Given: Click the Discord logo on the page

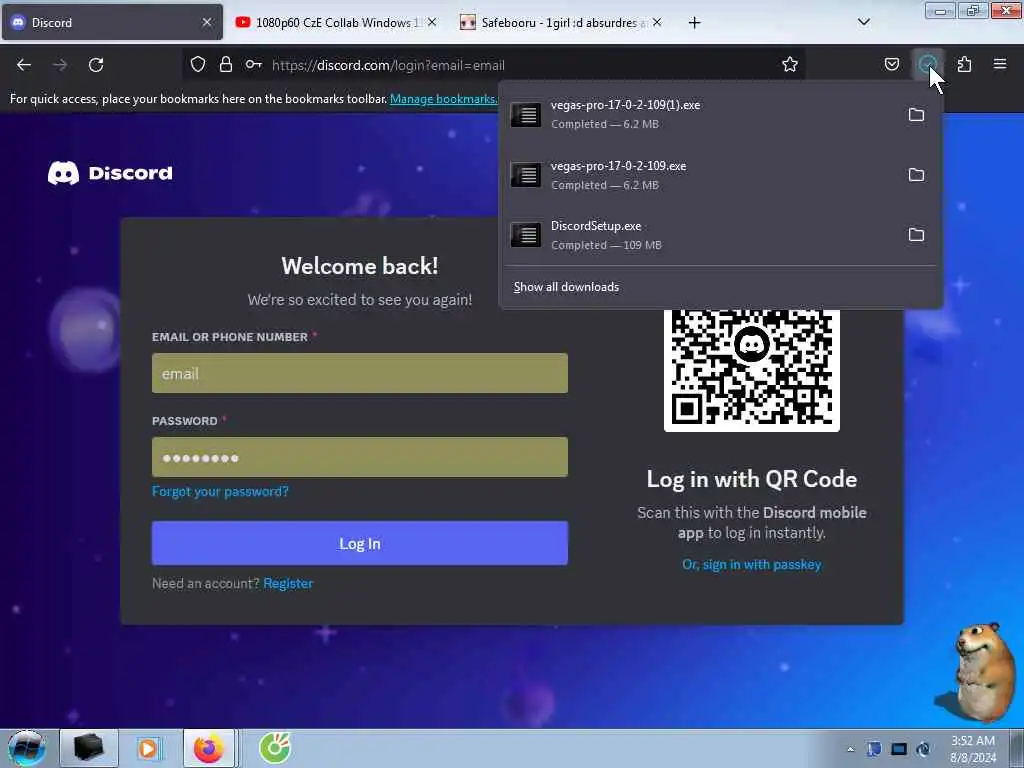Looking at the screenshot, I should [110, 173].
